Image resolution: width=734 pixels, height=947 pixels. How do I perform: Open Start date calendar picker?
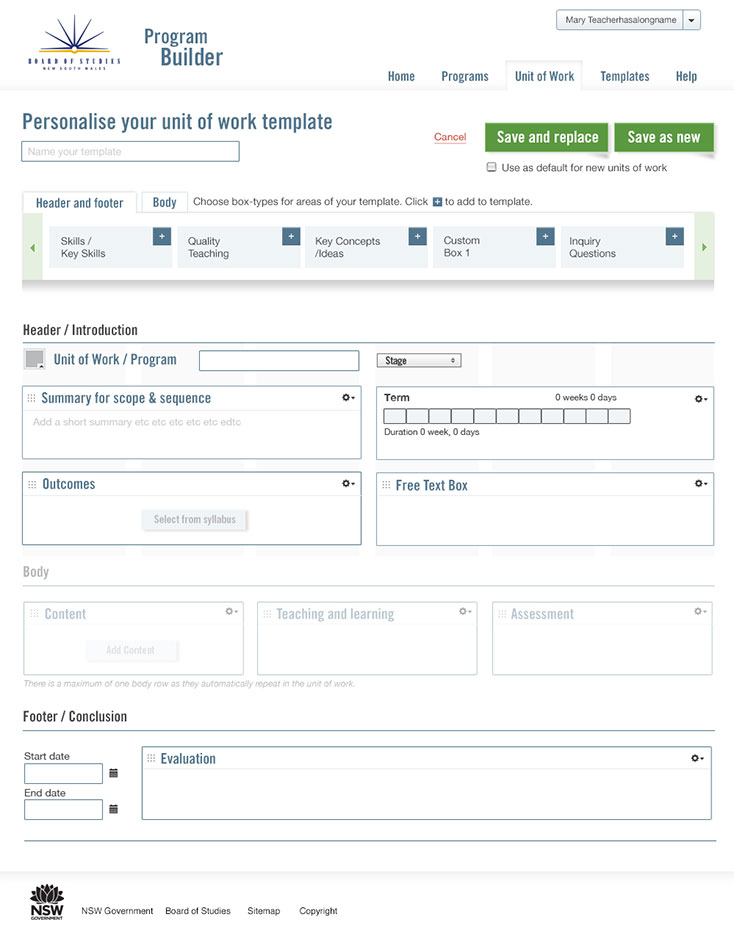[113, 773]
